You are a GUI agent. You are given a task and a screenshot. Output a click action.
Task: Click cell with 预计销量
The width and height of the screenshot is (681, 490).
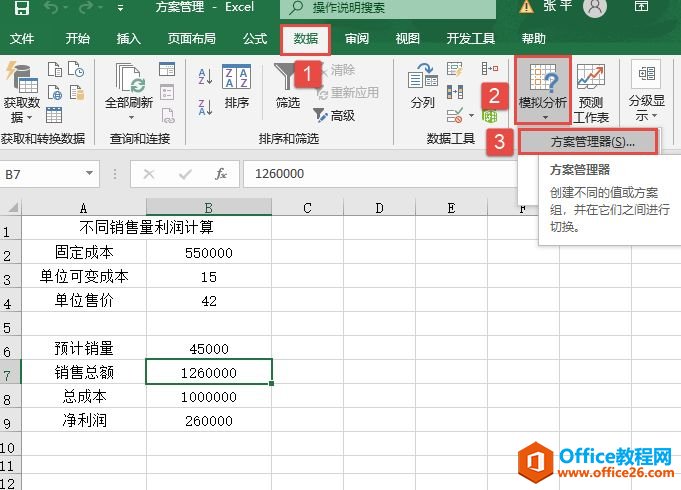84,348
